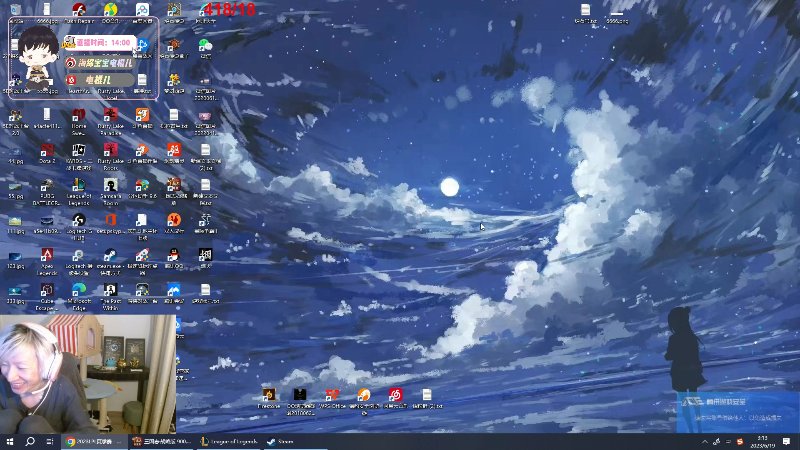Click the taskbar clock and date
This screenshot has width=800, height=450.
click(x=763, y=442)
